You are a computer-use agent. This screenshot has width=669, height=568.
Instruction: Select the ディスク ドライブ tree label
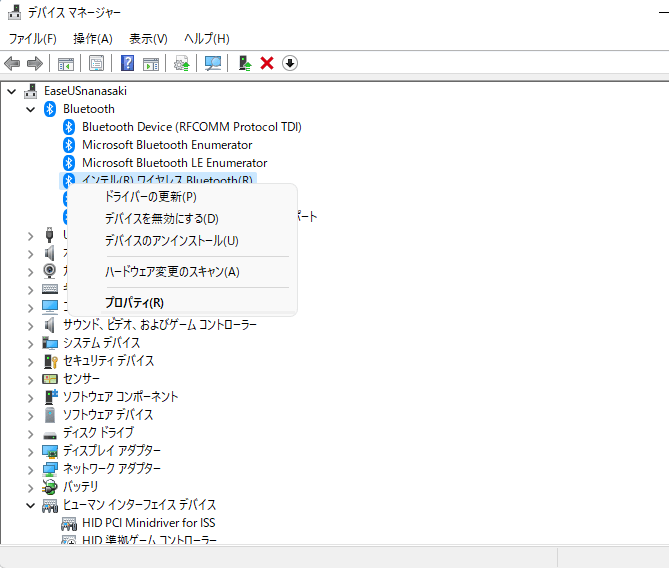98,433
